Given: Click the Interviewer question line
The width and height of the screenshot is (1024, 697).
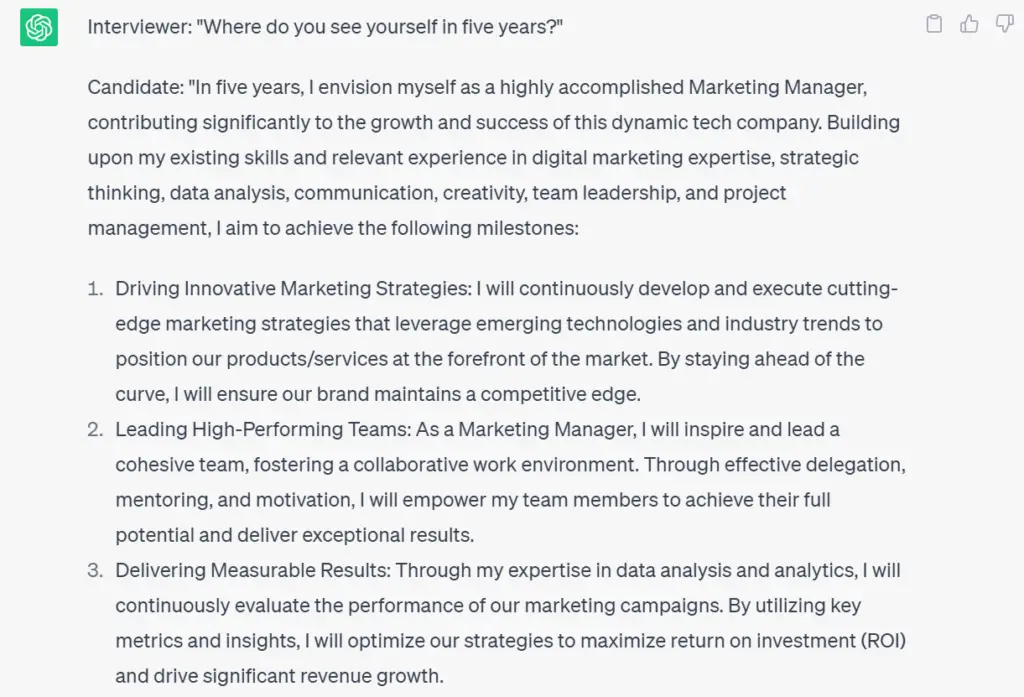Looking at the screenshot, I should tap(325, 27).
